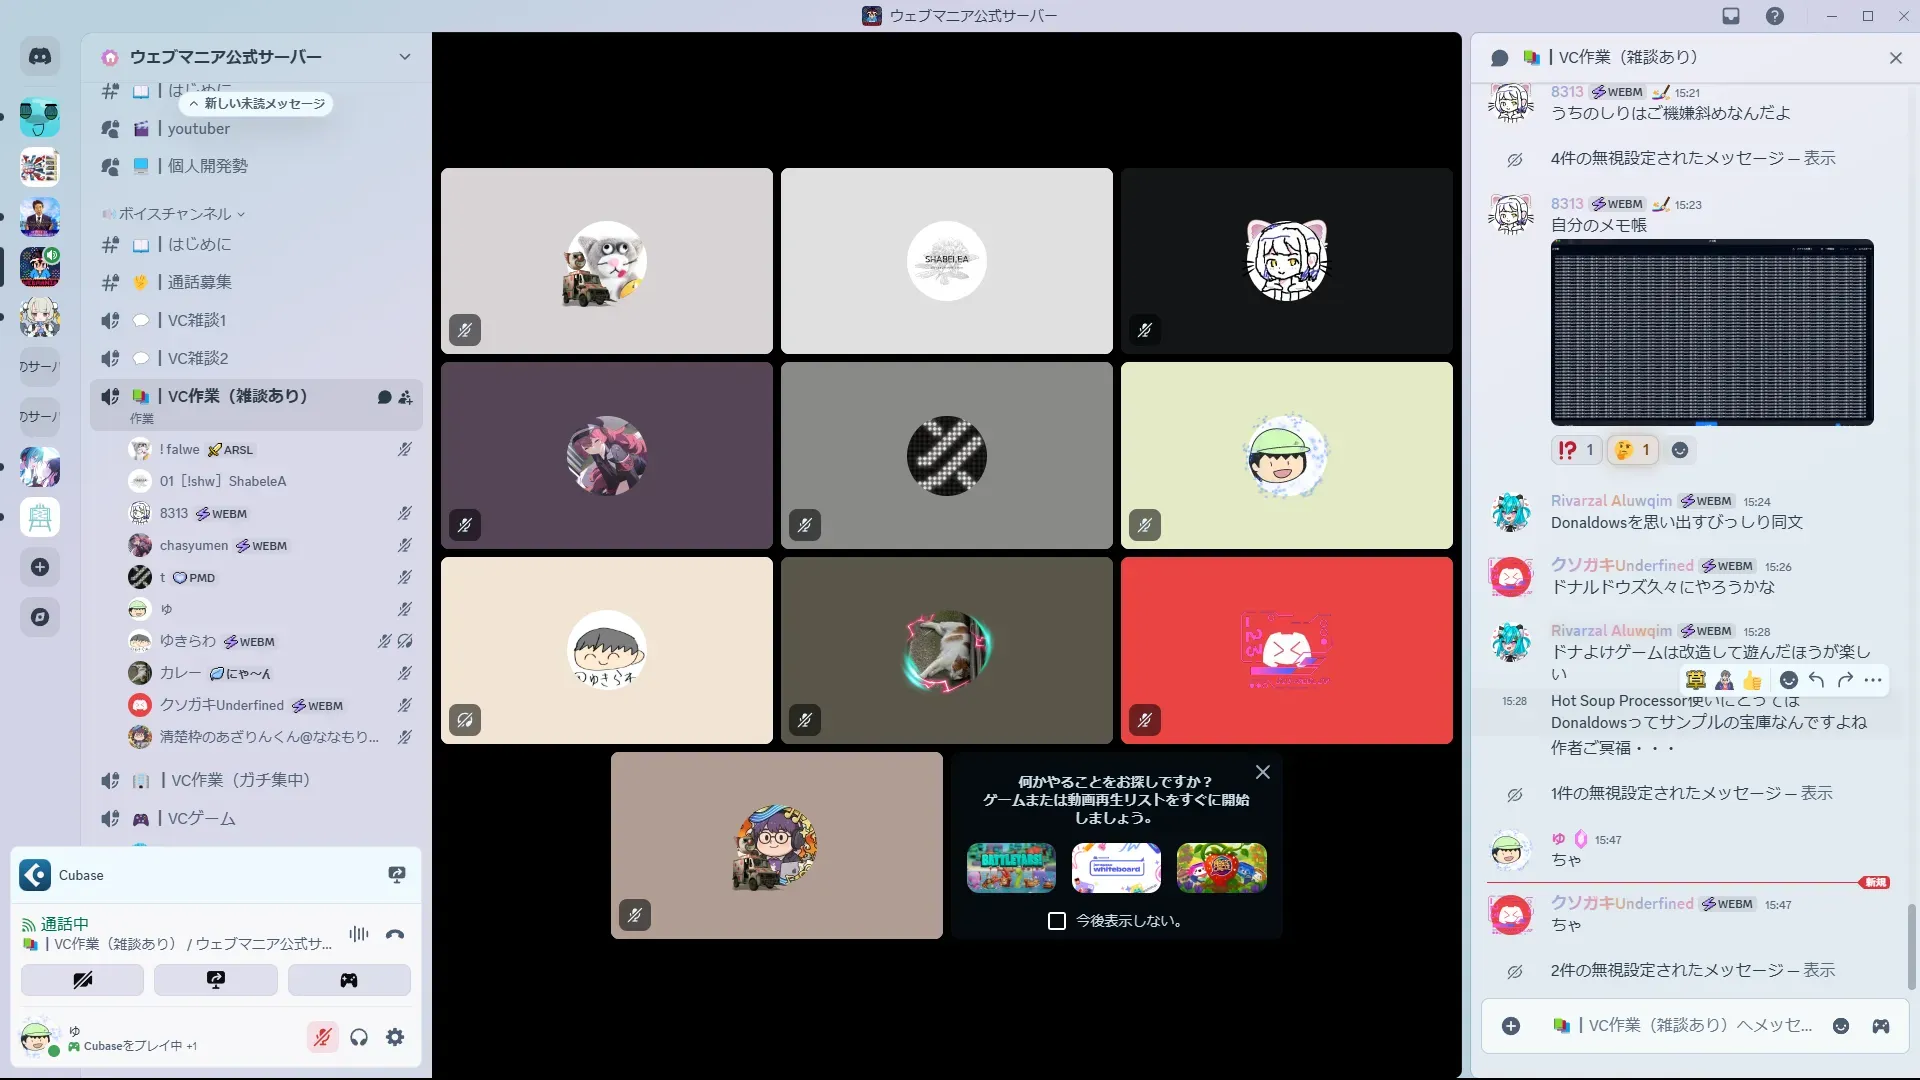
Task: Jump to 新しい未読メッセージ indicator
Action: (257, 104)
